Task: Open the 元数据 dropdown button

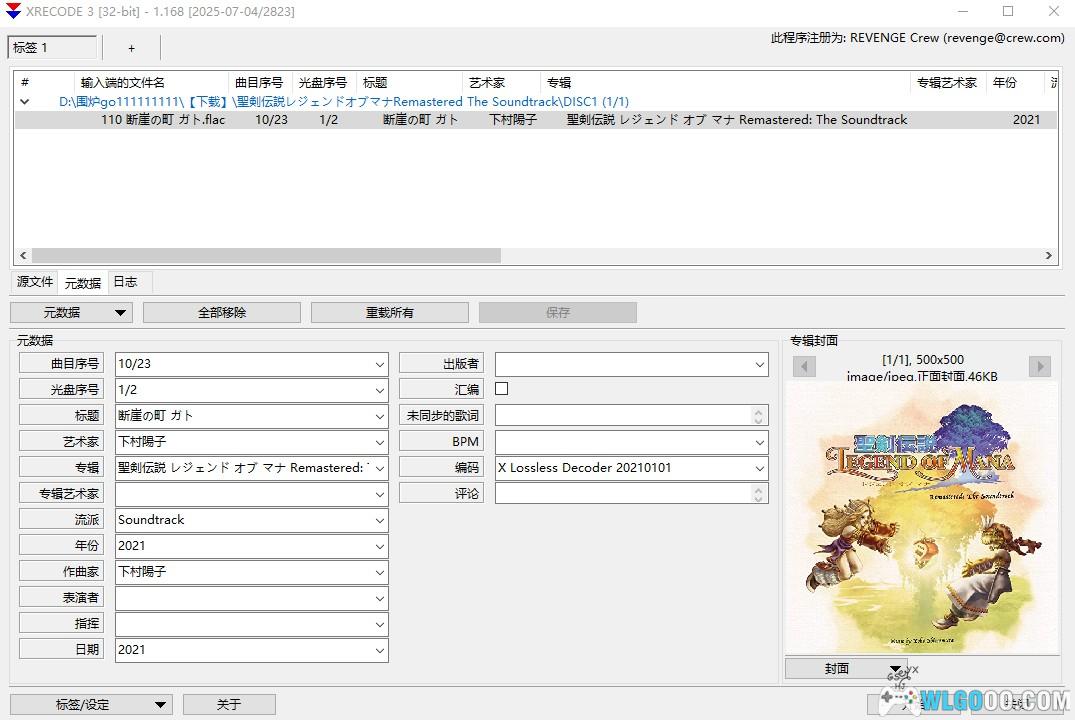Action: (70, 313)
